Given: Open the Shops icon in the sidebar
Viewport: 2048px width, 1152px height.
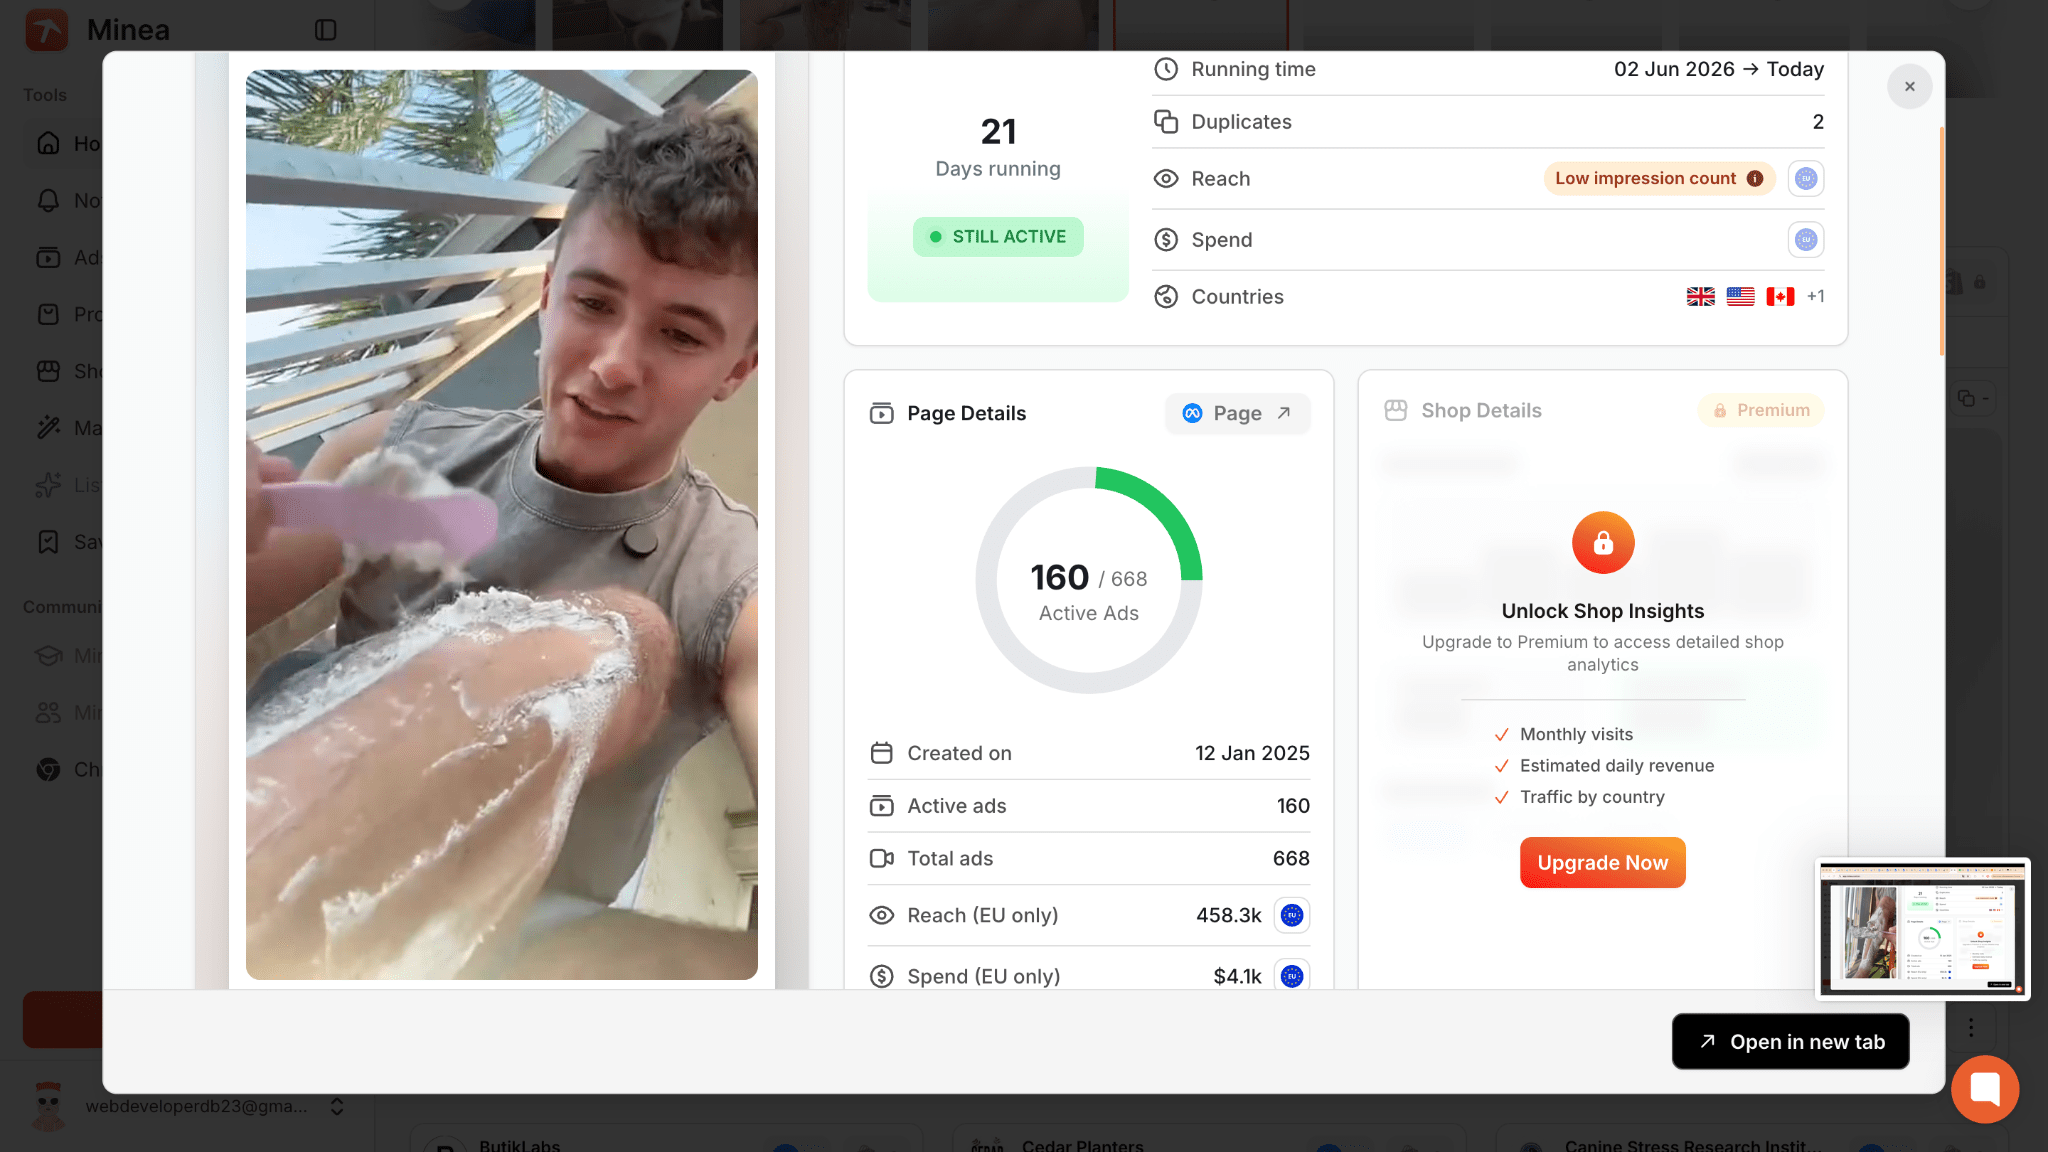Looking at the screenshot, I should point(48,371).
